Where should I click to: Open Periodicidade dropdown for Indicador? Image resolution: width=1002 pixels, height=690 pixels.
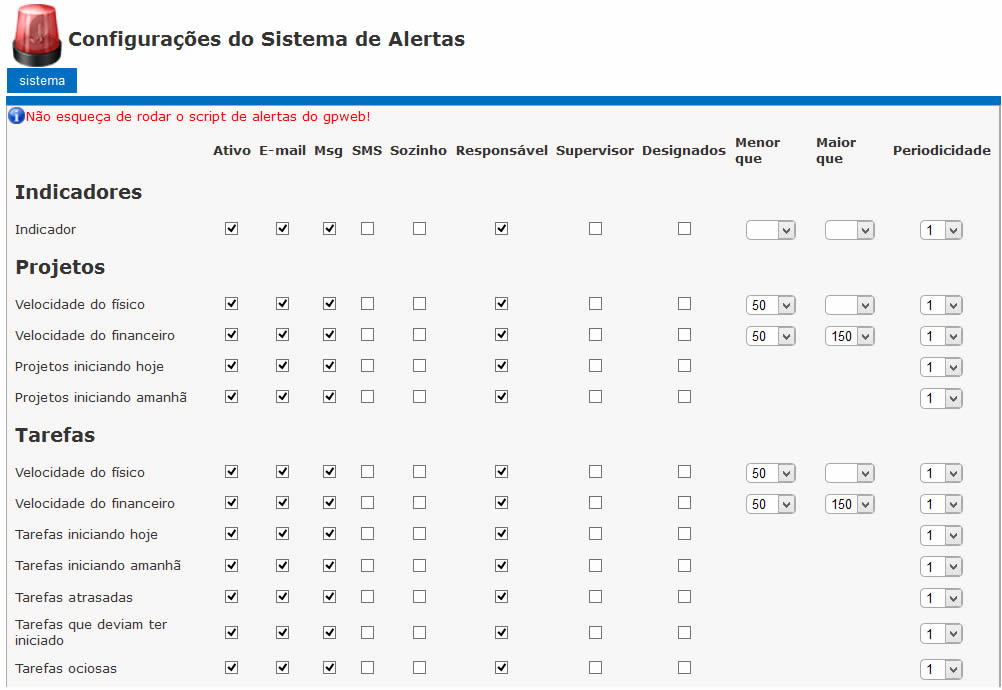coord(941,230)
